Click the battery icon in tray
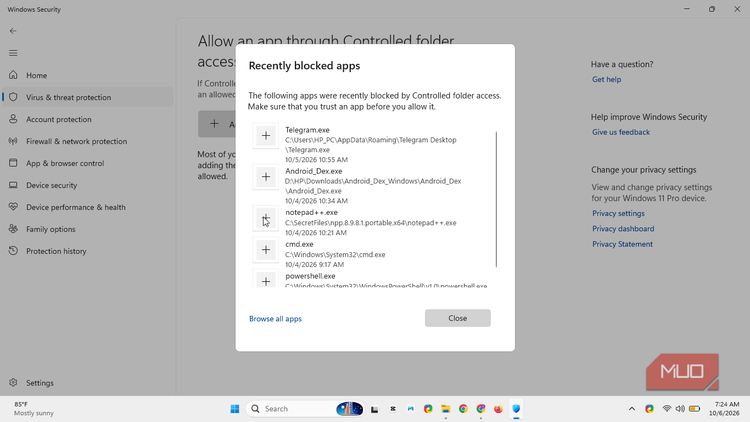Screen dimensions: 750x422 (x=695, y=409)
